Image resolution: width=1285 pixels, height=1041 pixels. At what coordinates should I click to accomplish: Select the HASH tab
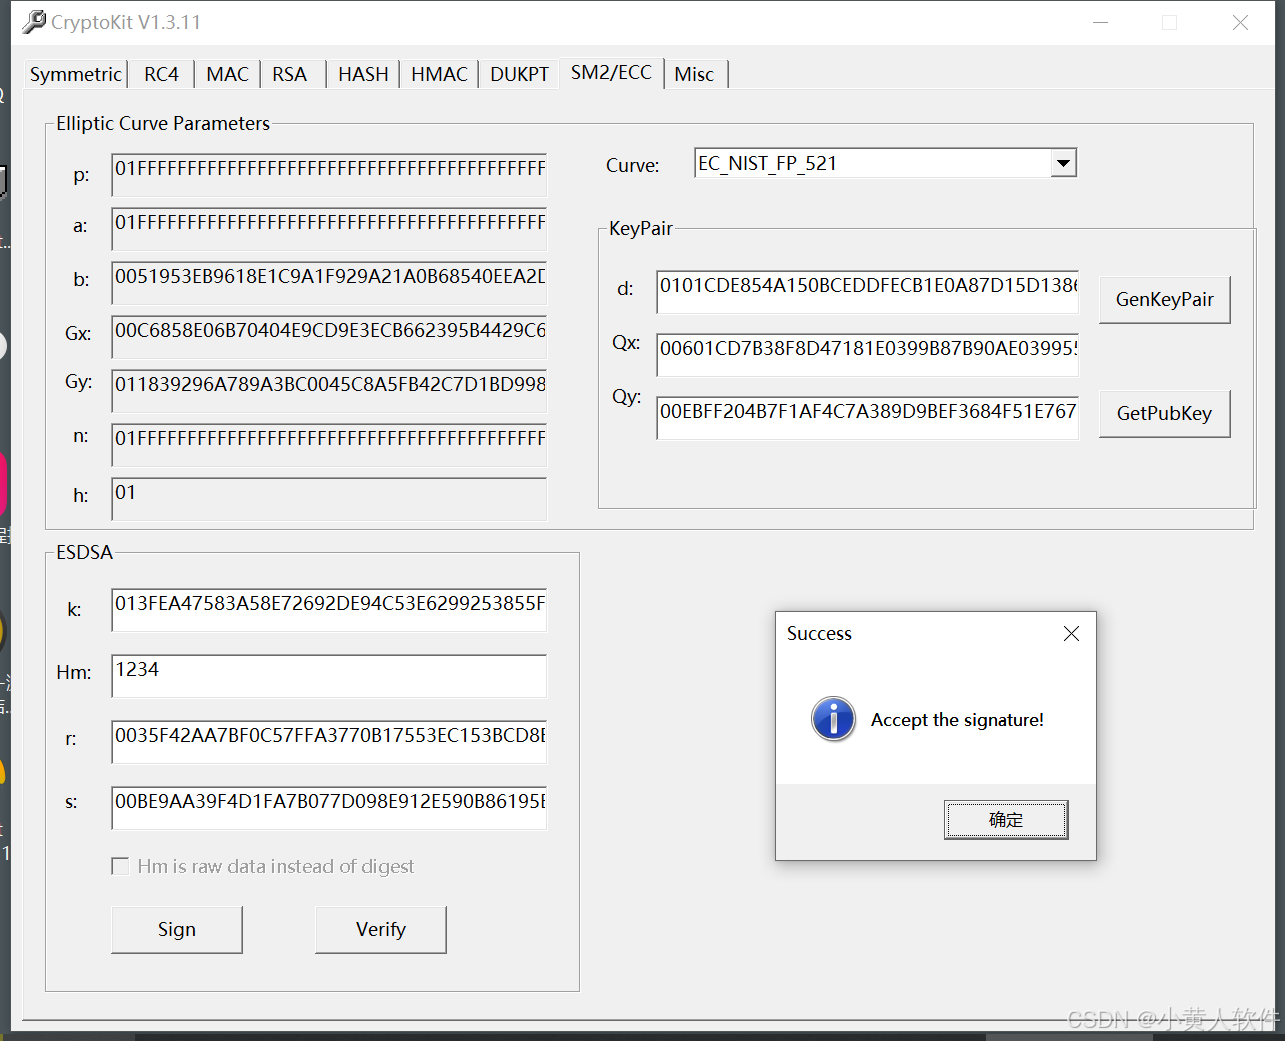362,73
